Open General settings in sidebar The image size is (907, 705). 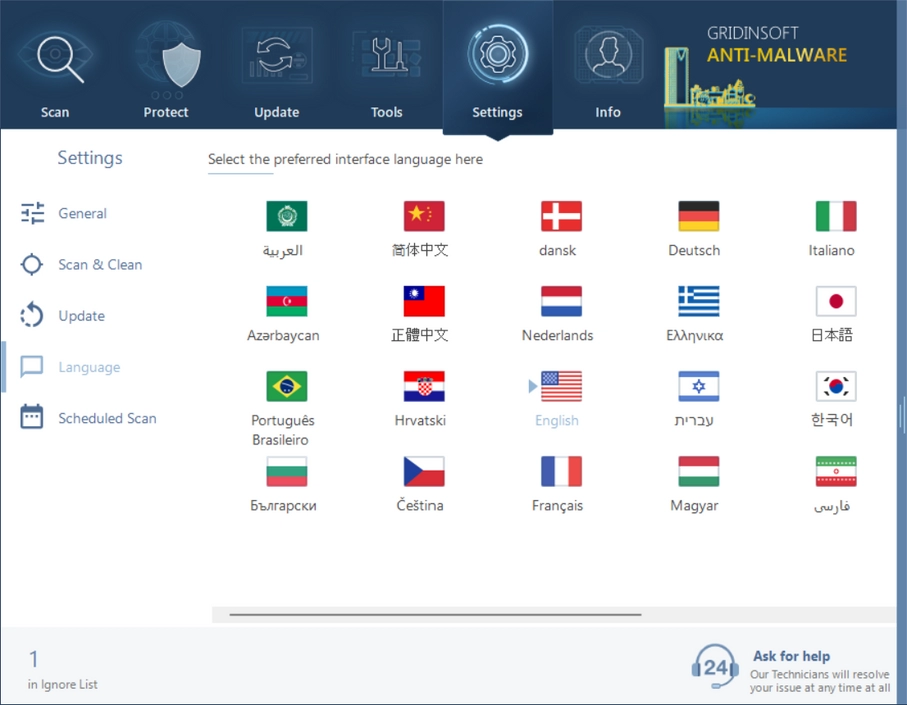point(82,213)
